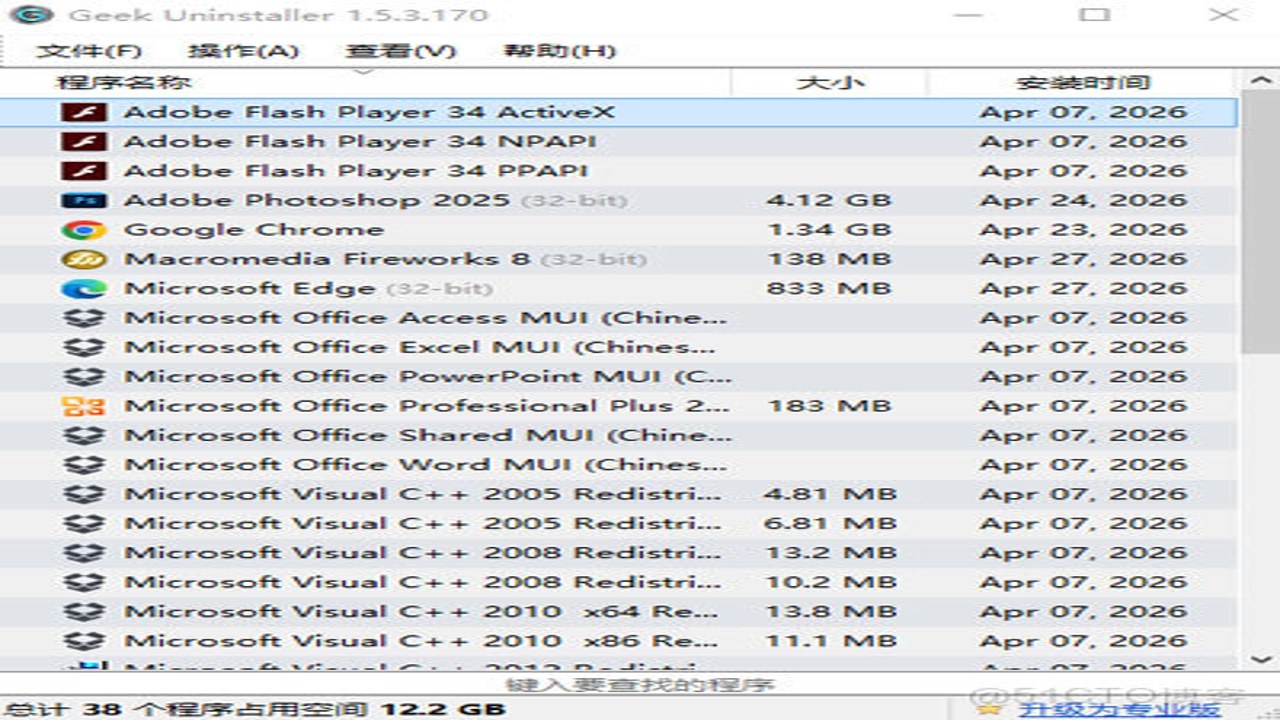Screen dimensions: 1280x720
Task: Click the Office Word MUI icon
Action: pyautogui.click(x=83, y=464)
